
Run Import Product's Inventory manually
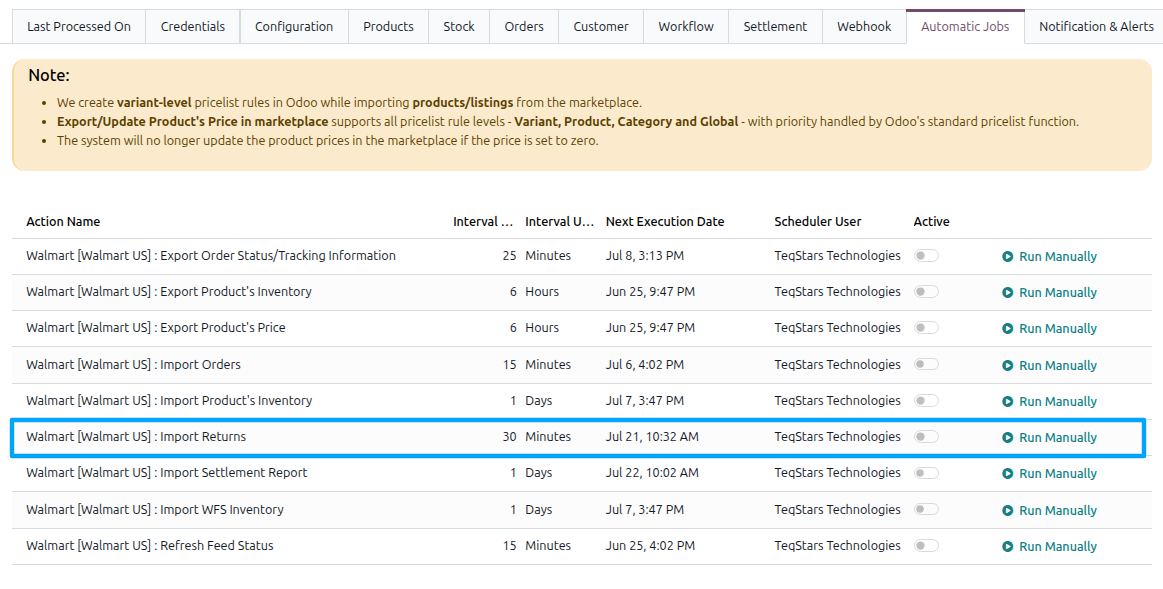[1050, 401]
